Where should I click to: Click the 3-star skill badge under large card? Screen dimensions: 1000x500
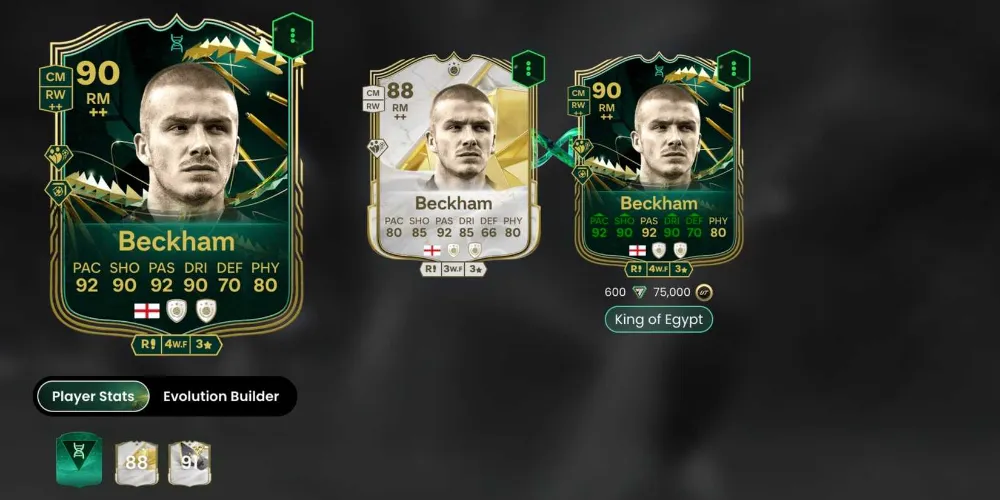click(x=205, y=345)
